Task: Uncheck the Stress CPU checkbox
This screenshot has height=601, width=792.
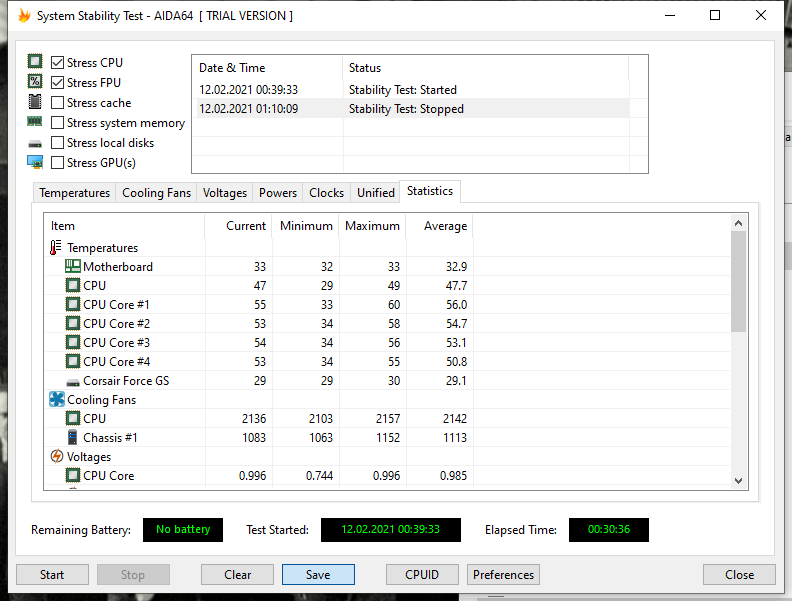Action: pyautogui.click(x=58, y=63)
